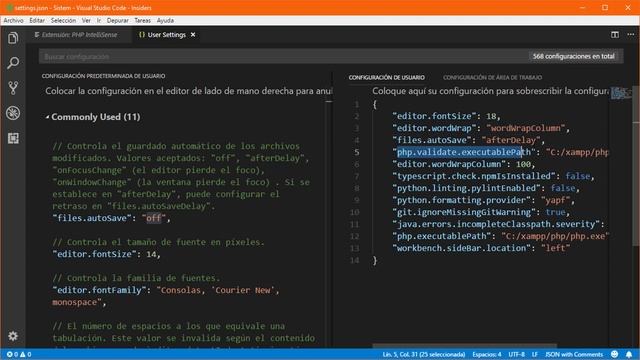
Task: Change indentation via Espacios: 4
Action: tap(487, 354)
